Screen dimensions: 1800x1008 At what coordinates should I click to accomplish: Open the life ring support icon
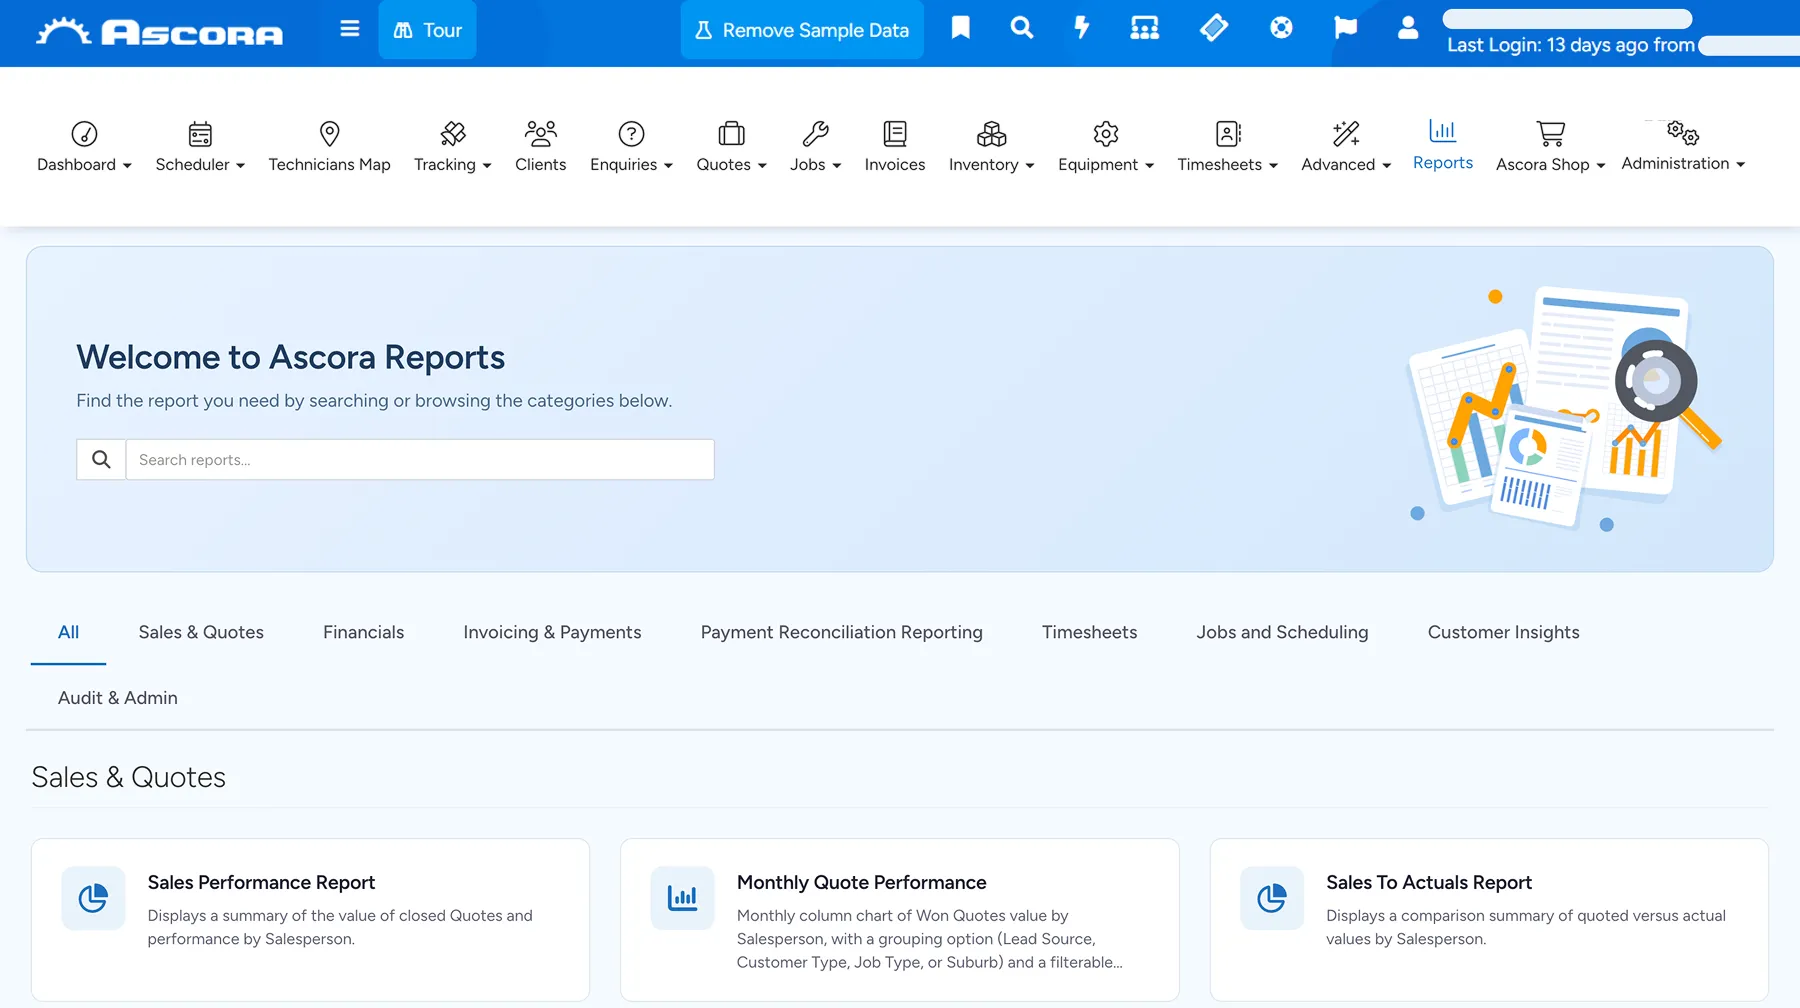pos(1281,28)
